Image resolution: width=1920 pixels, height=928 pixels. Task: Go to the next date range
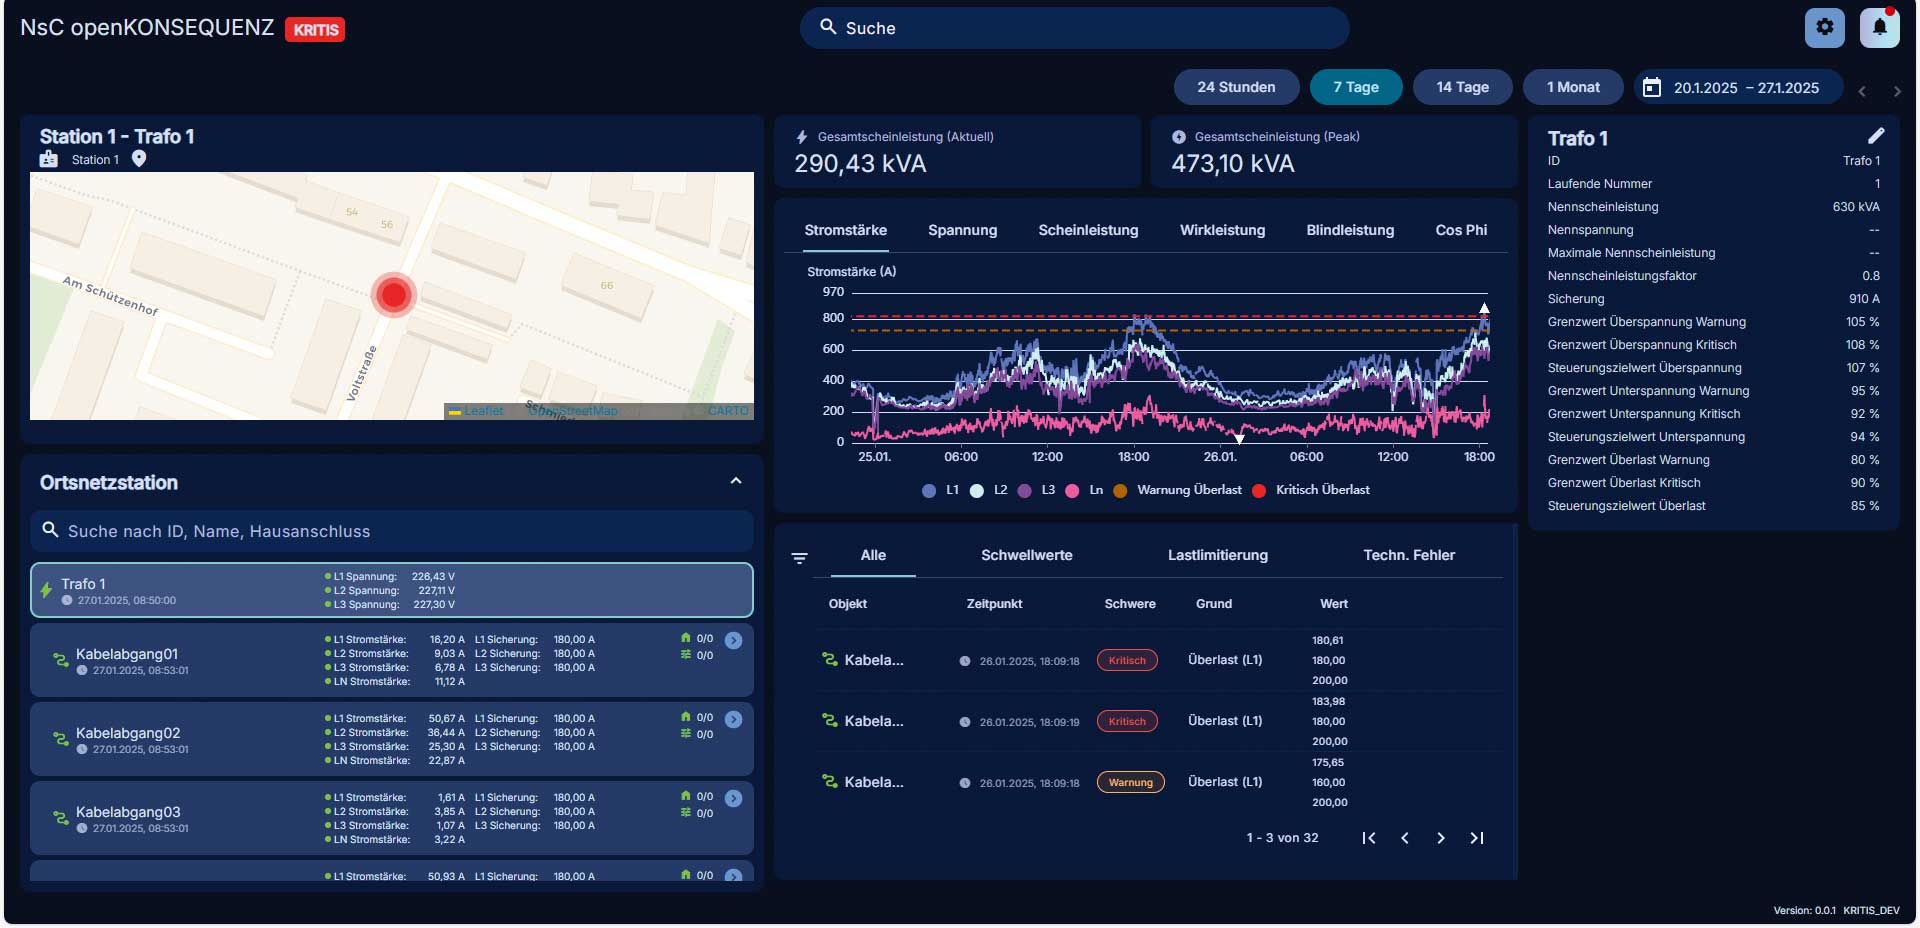(1896, 91)
